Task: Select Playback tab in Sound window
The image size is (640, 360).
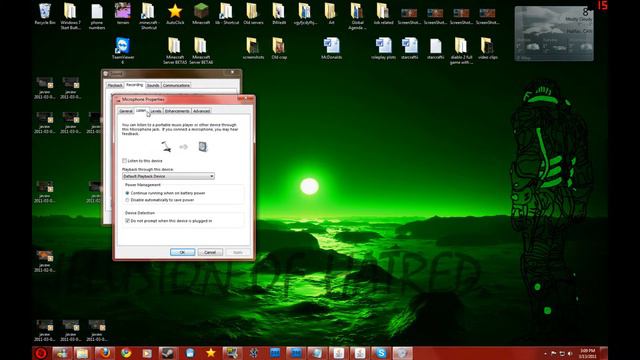Action: pyautogui.click(x=115, y=85)
